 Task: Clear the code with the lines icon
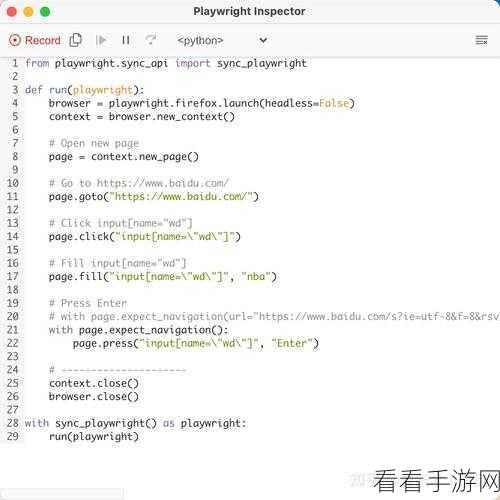click(481, 40)
